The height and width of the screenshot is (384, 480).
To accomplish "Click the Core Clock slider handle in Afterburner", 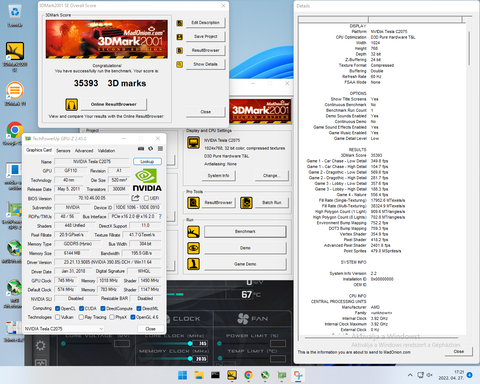I will 190,343.
